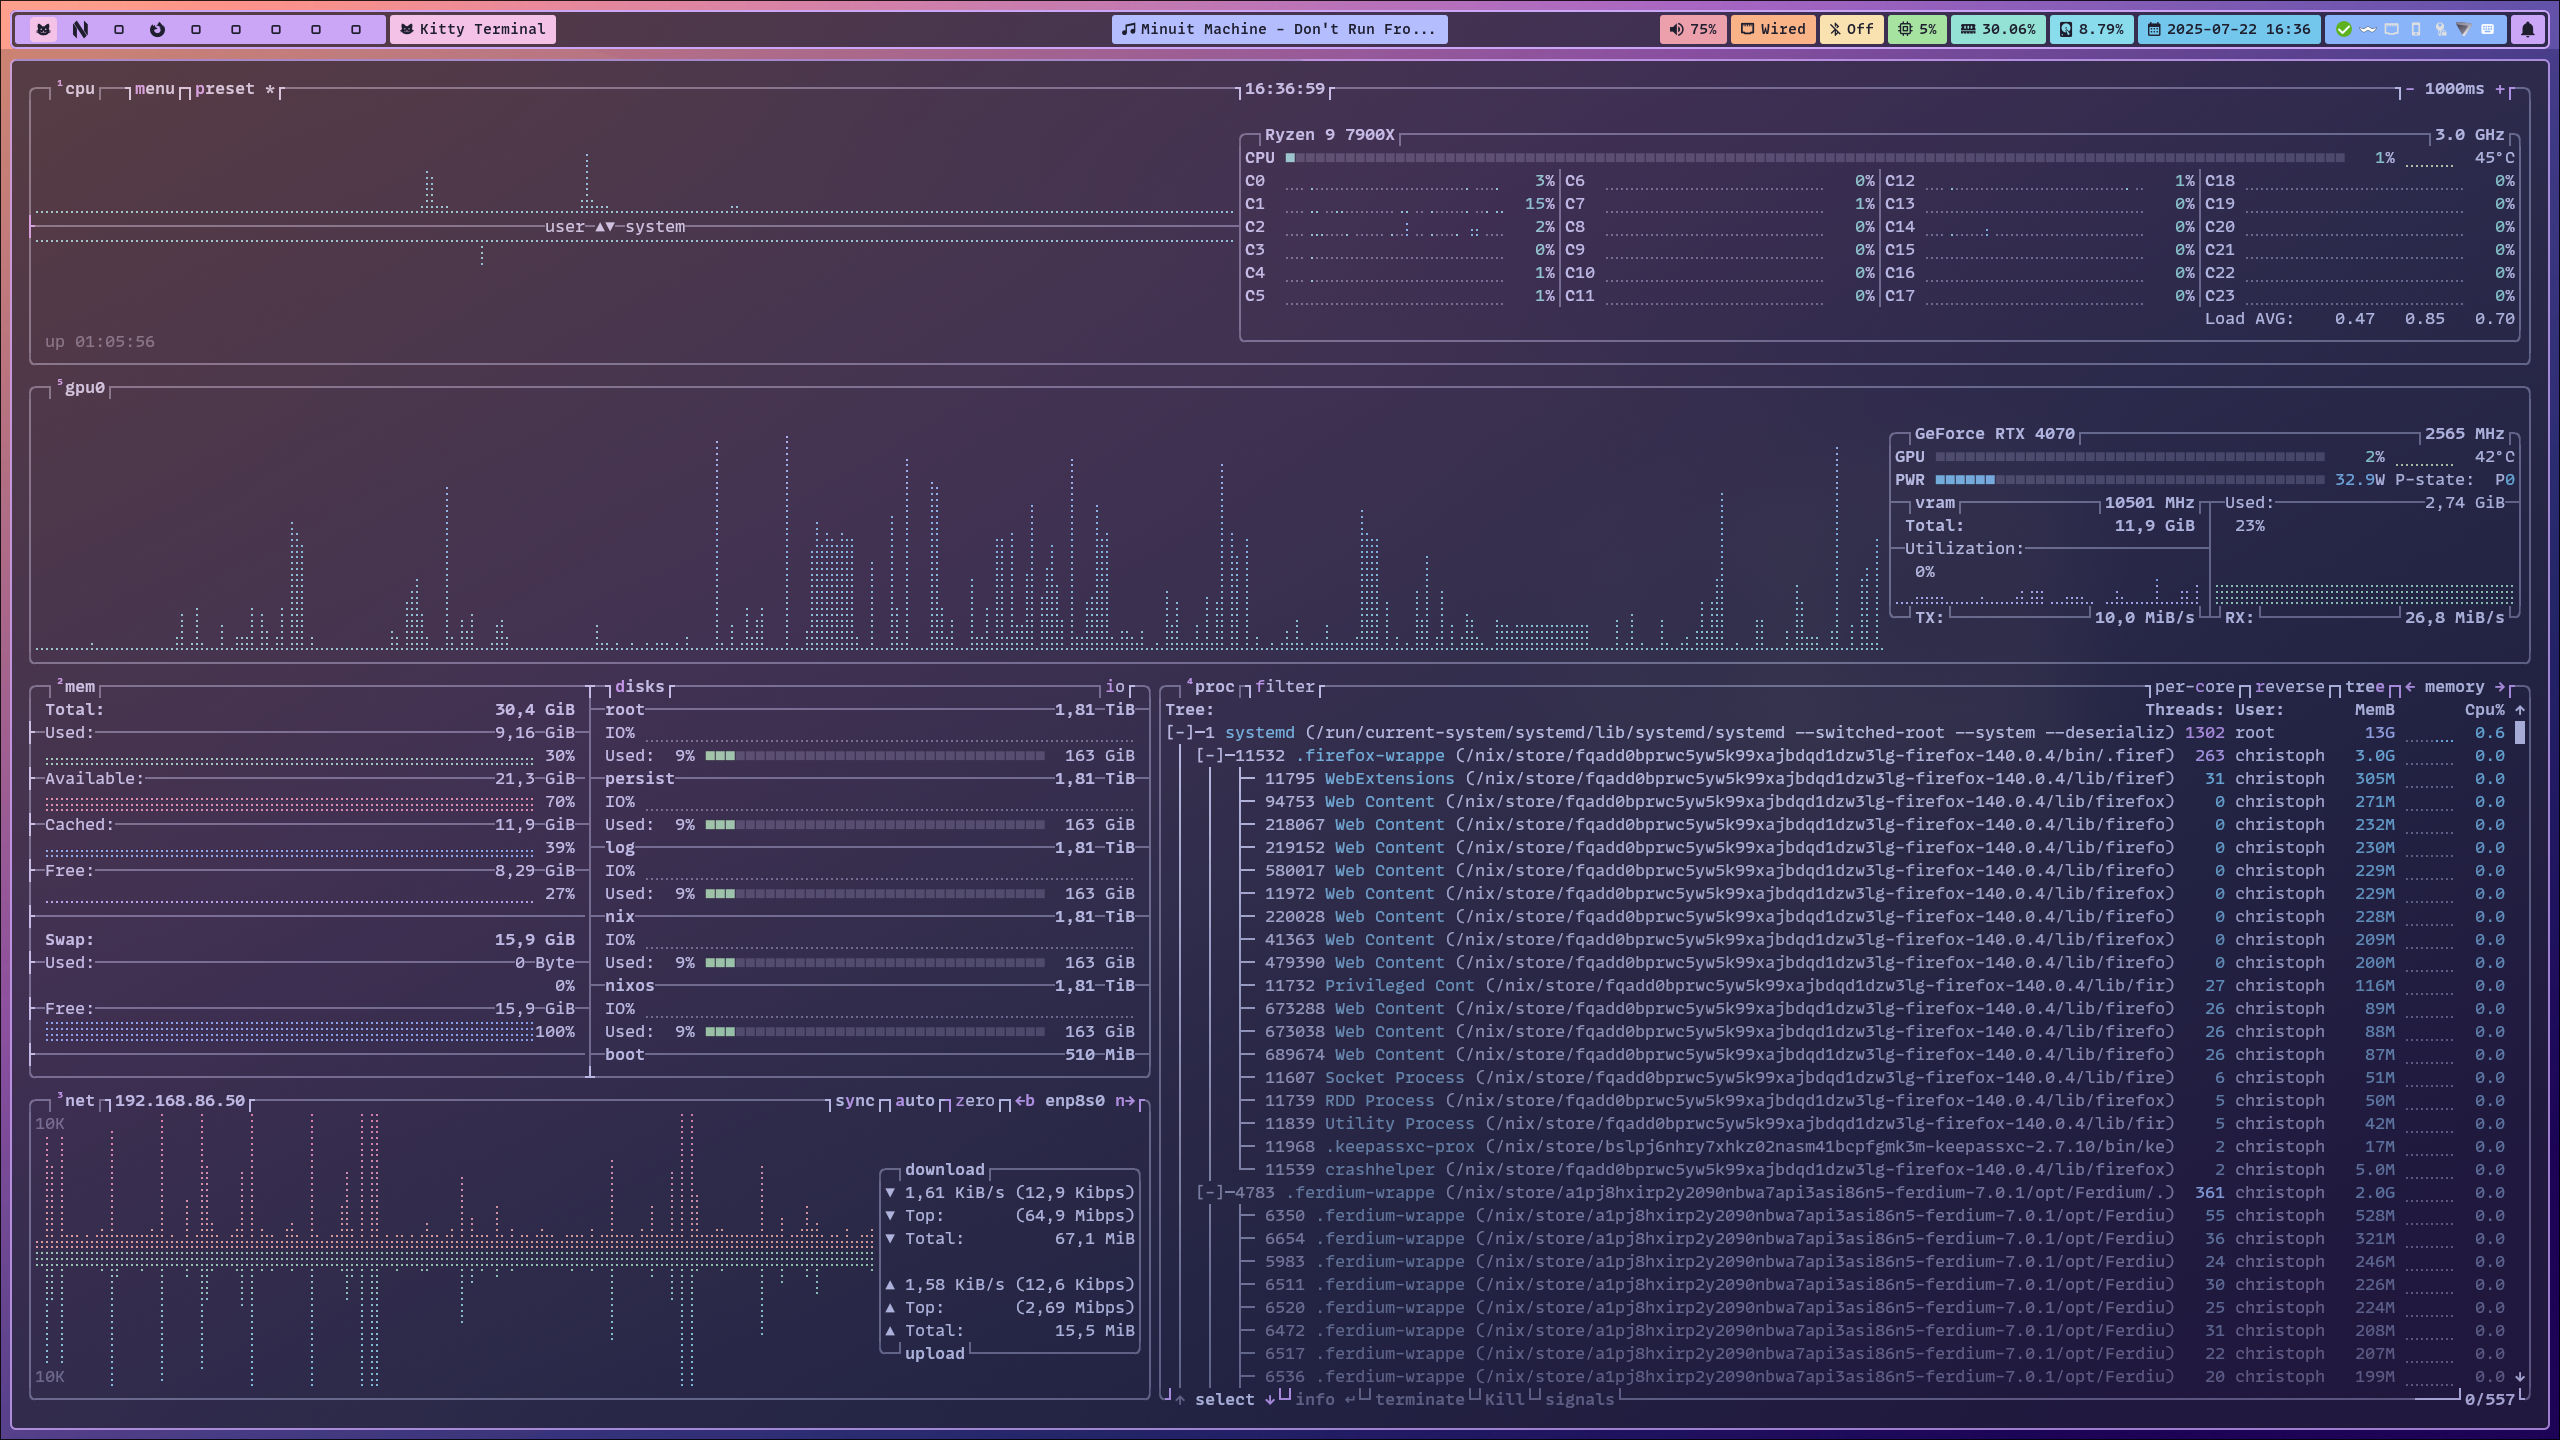Click the notification bell icon
The height and width of the screenshot is (1440, 2560).
tap(2527, 29)
